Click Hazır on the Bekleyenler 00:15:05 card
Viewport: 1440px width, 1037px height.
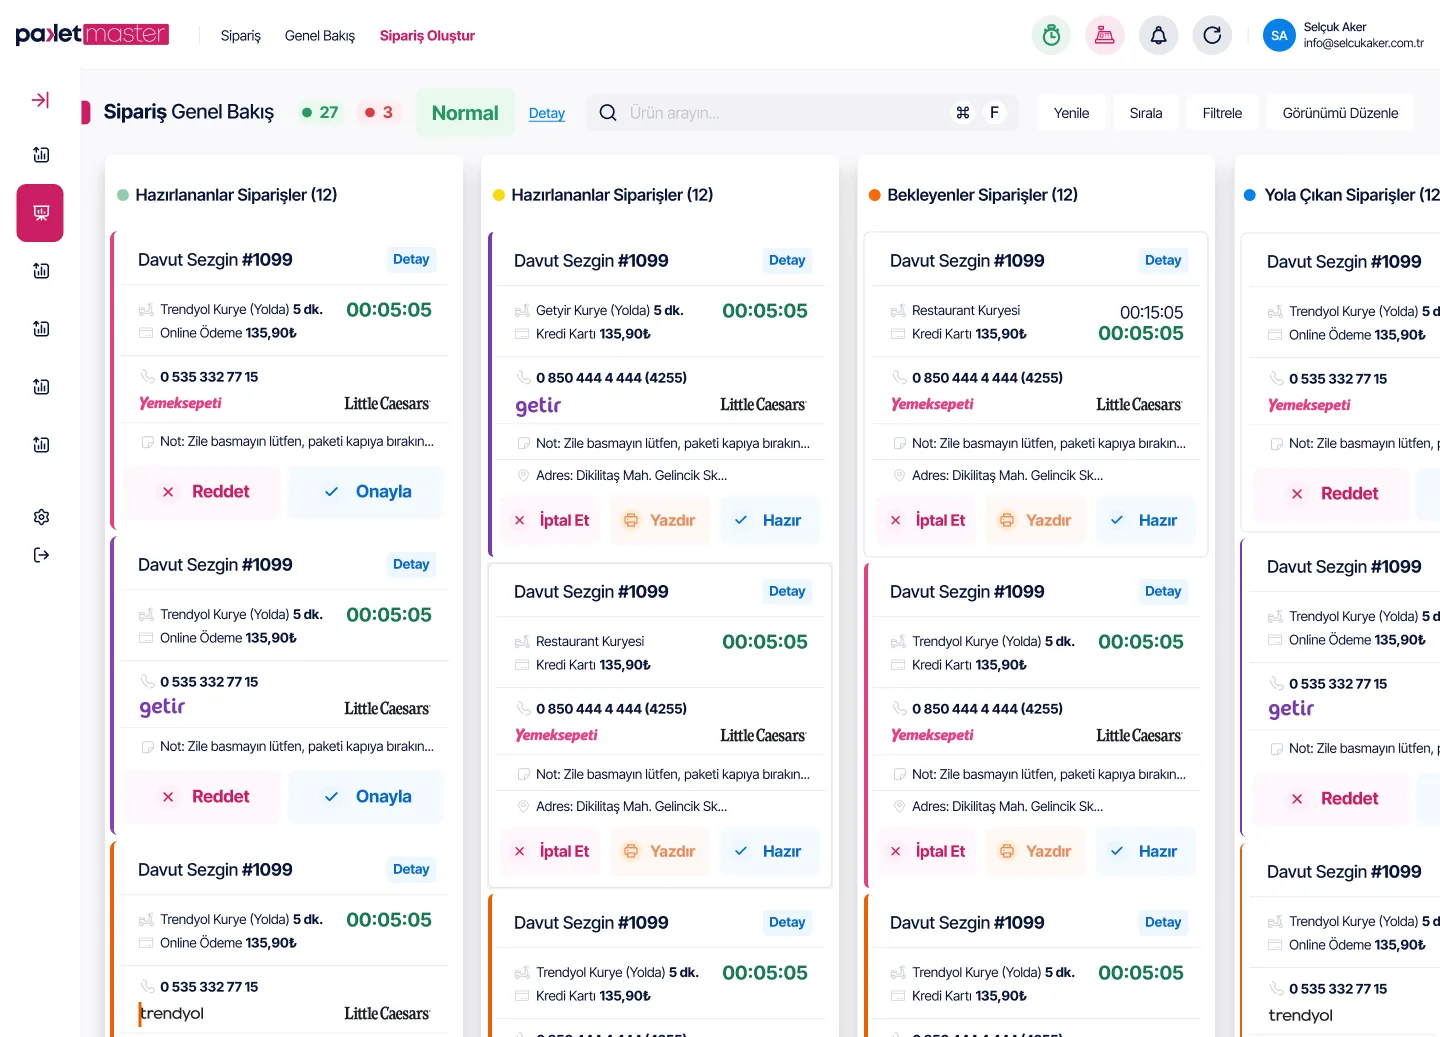click(1145, 520)
